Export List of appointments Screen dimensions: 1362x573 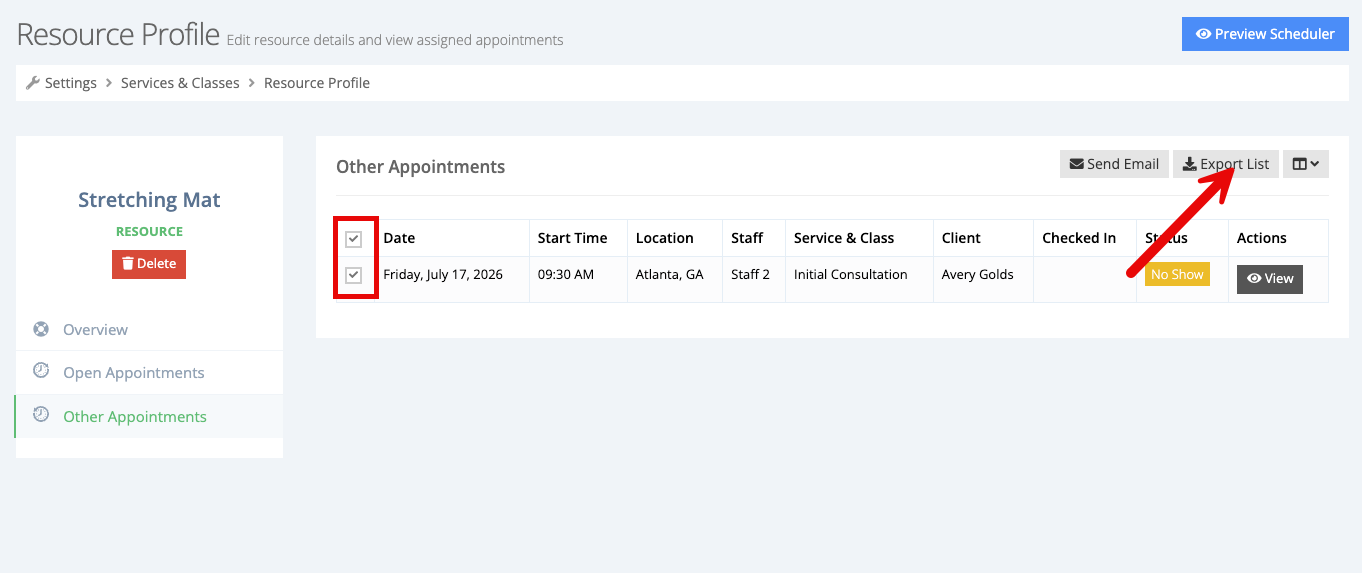(x=1226, y=164)
